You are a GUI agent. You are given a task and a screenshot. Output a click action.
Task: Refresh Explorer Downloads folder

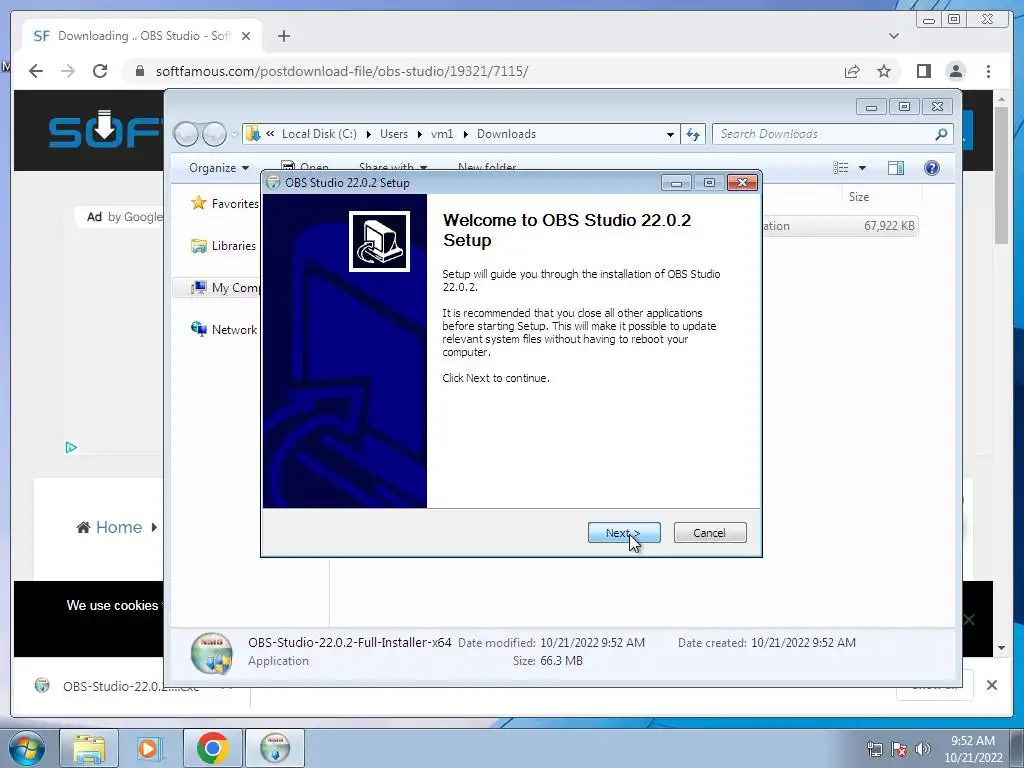[x=692, y=134]
